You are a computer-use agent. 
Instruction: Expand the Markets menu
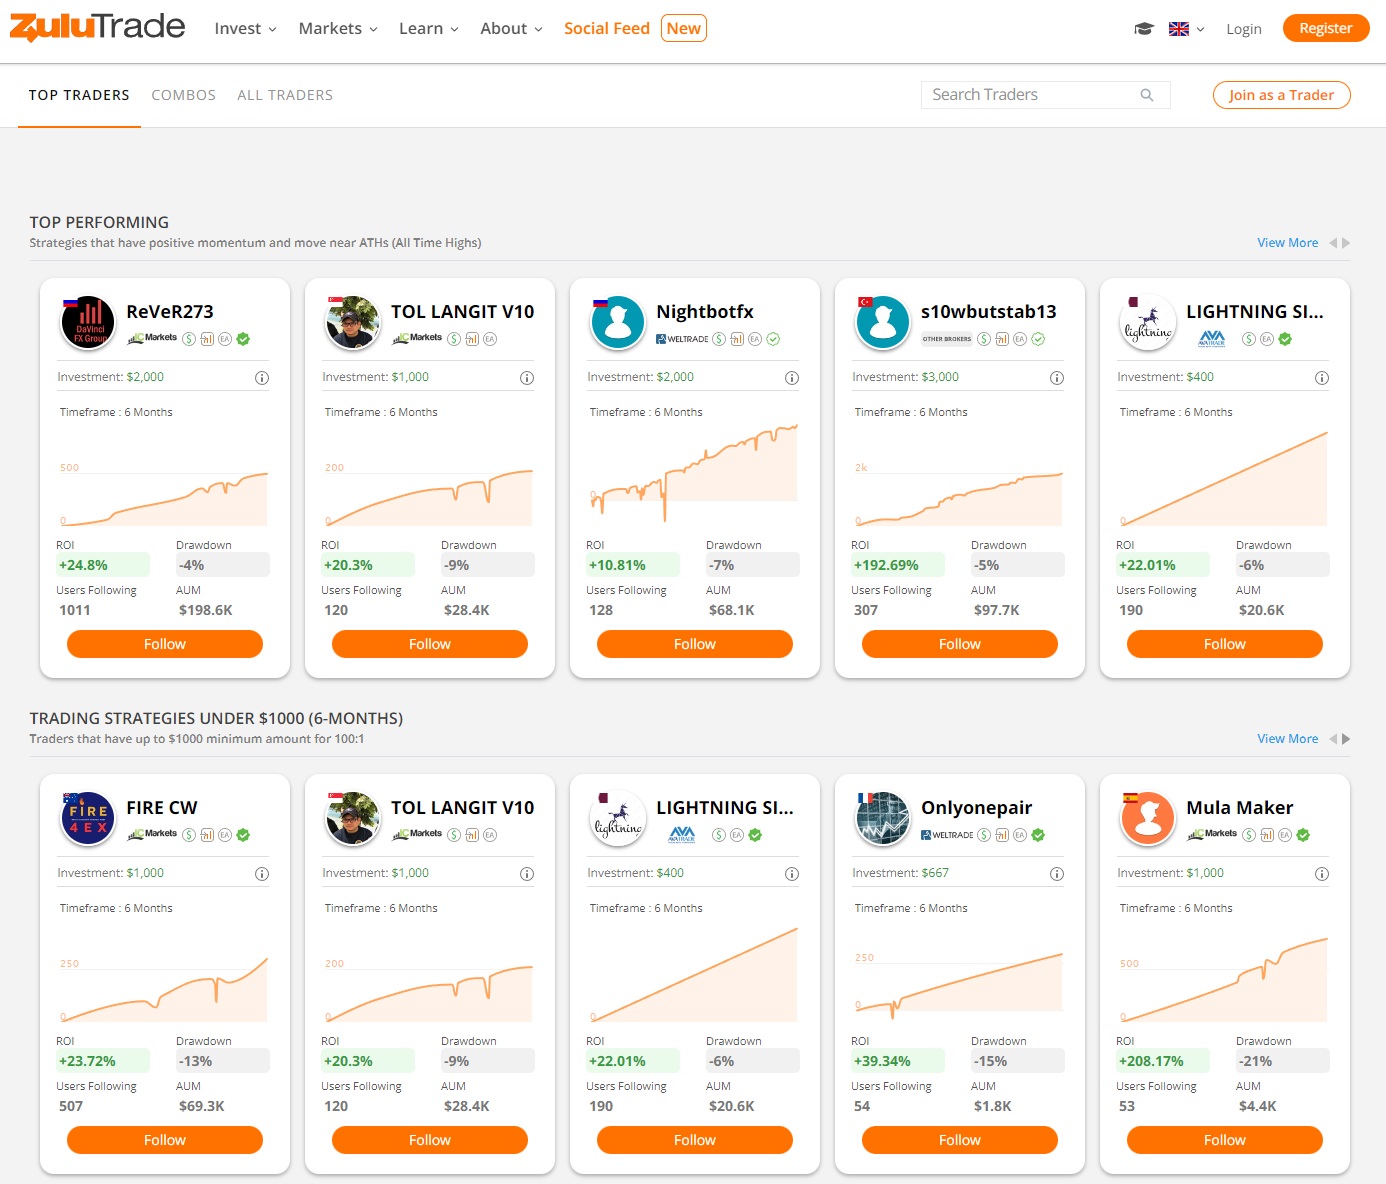tap(338, 29)
